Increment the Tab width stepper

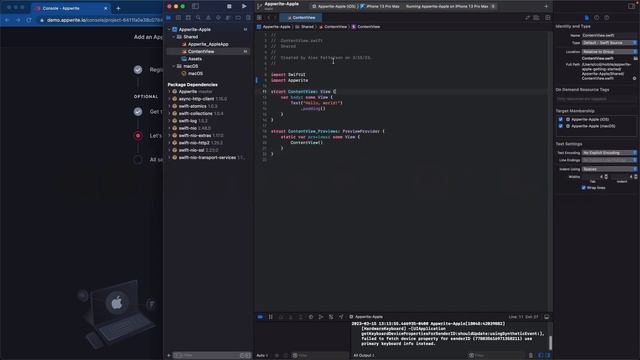[606, 176]
